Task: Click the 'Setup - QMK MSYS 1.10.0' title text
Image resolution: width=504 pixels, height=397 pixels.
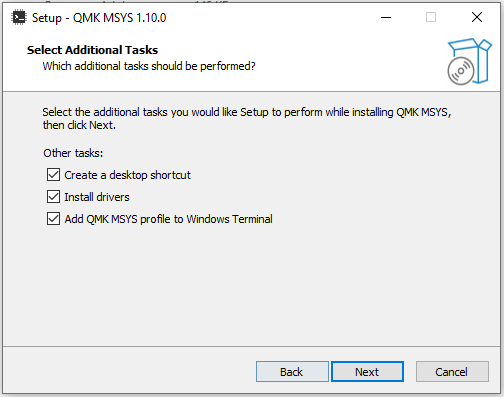Action: click(x=99, y=18)
